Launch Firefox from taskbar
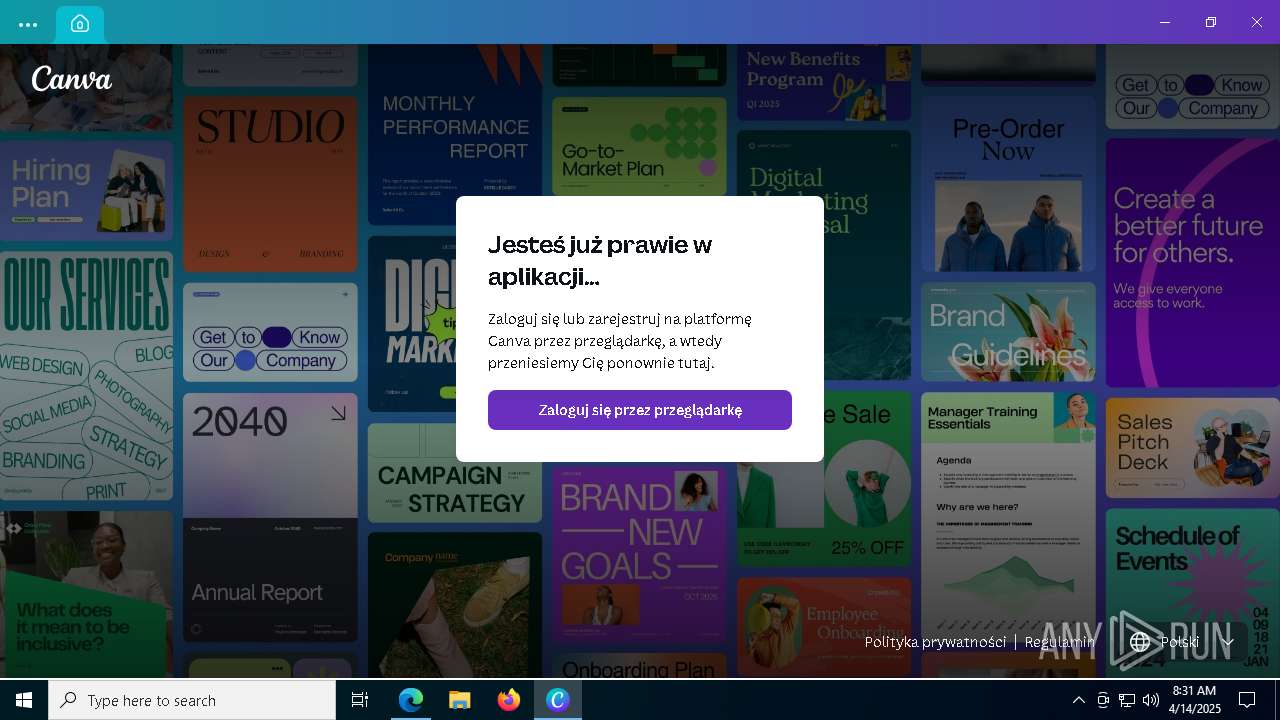 (509, 700)
